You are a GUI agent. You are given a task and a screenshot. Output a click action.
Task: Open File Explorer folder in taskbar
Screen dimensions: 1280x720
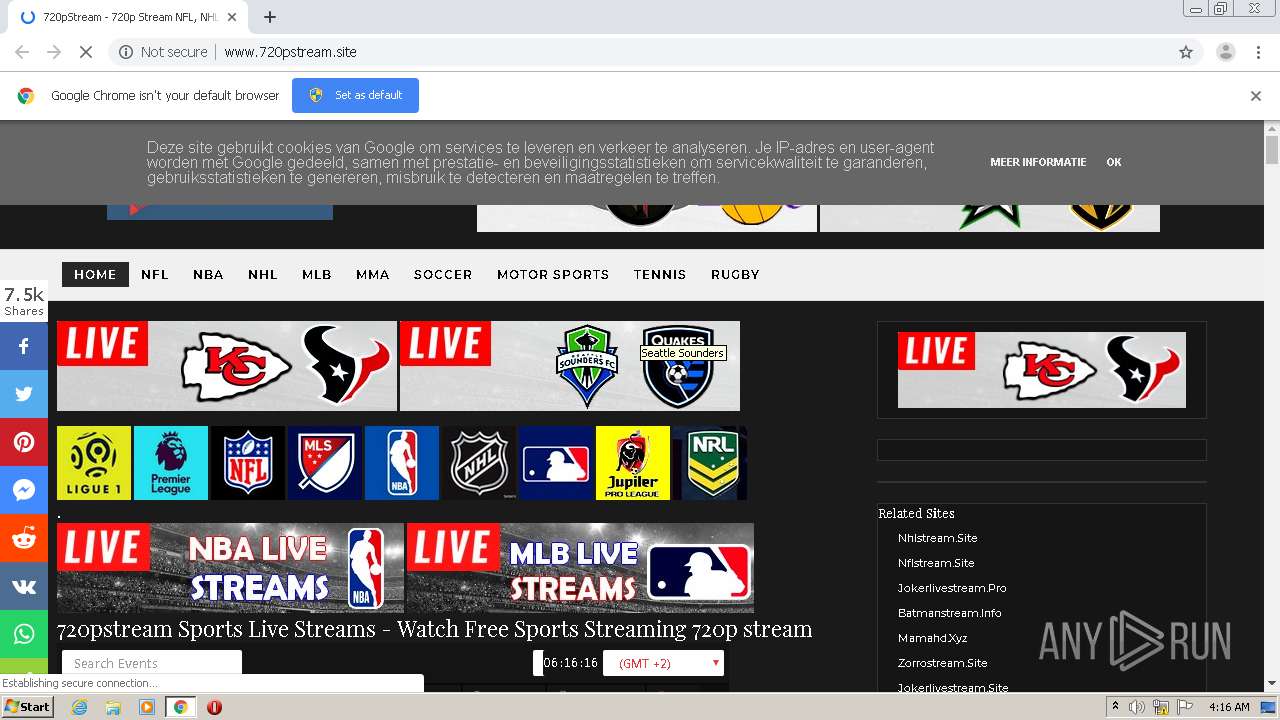point(113,707)
